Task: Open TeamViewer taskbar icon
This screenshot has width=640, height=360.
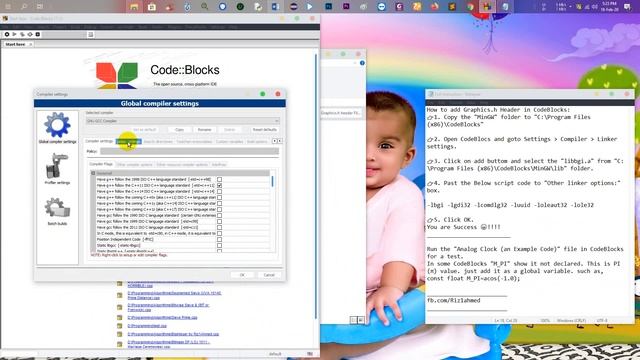Action: [381, 7]
